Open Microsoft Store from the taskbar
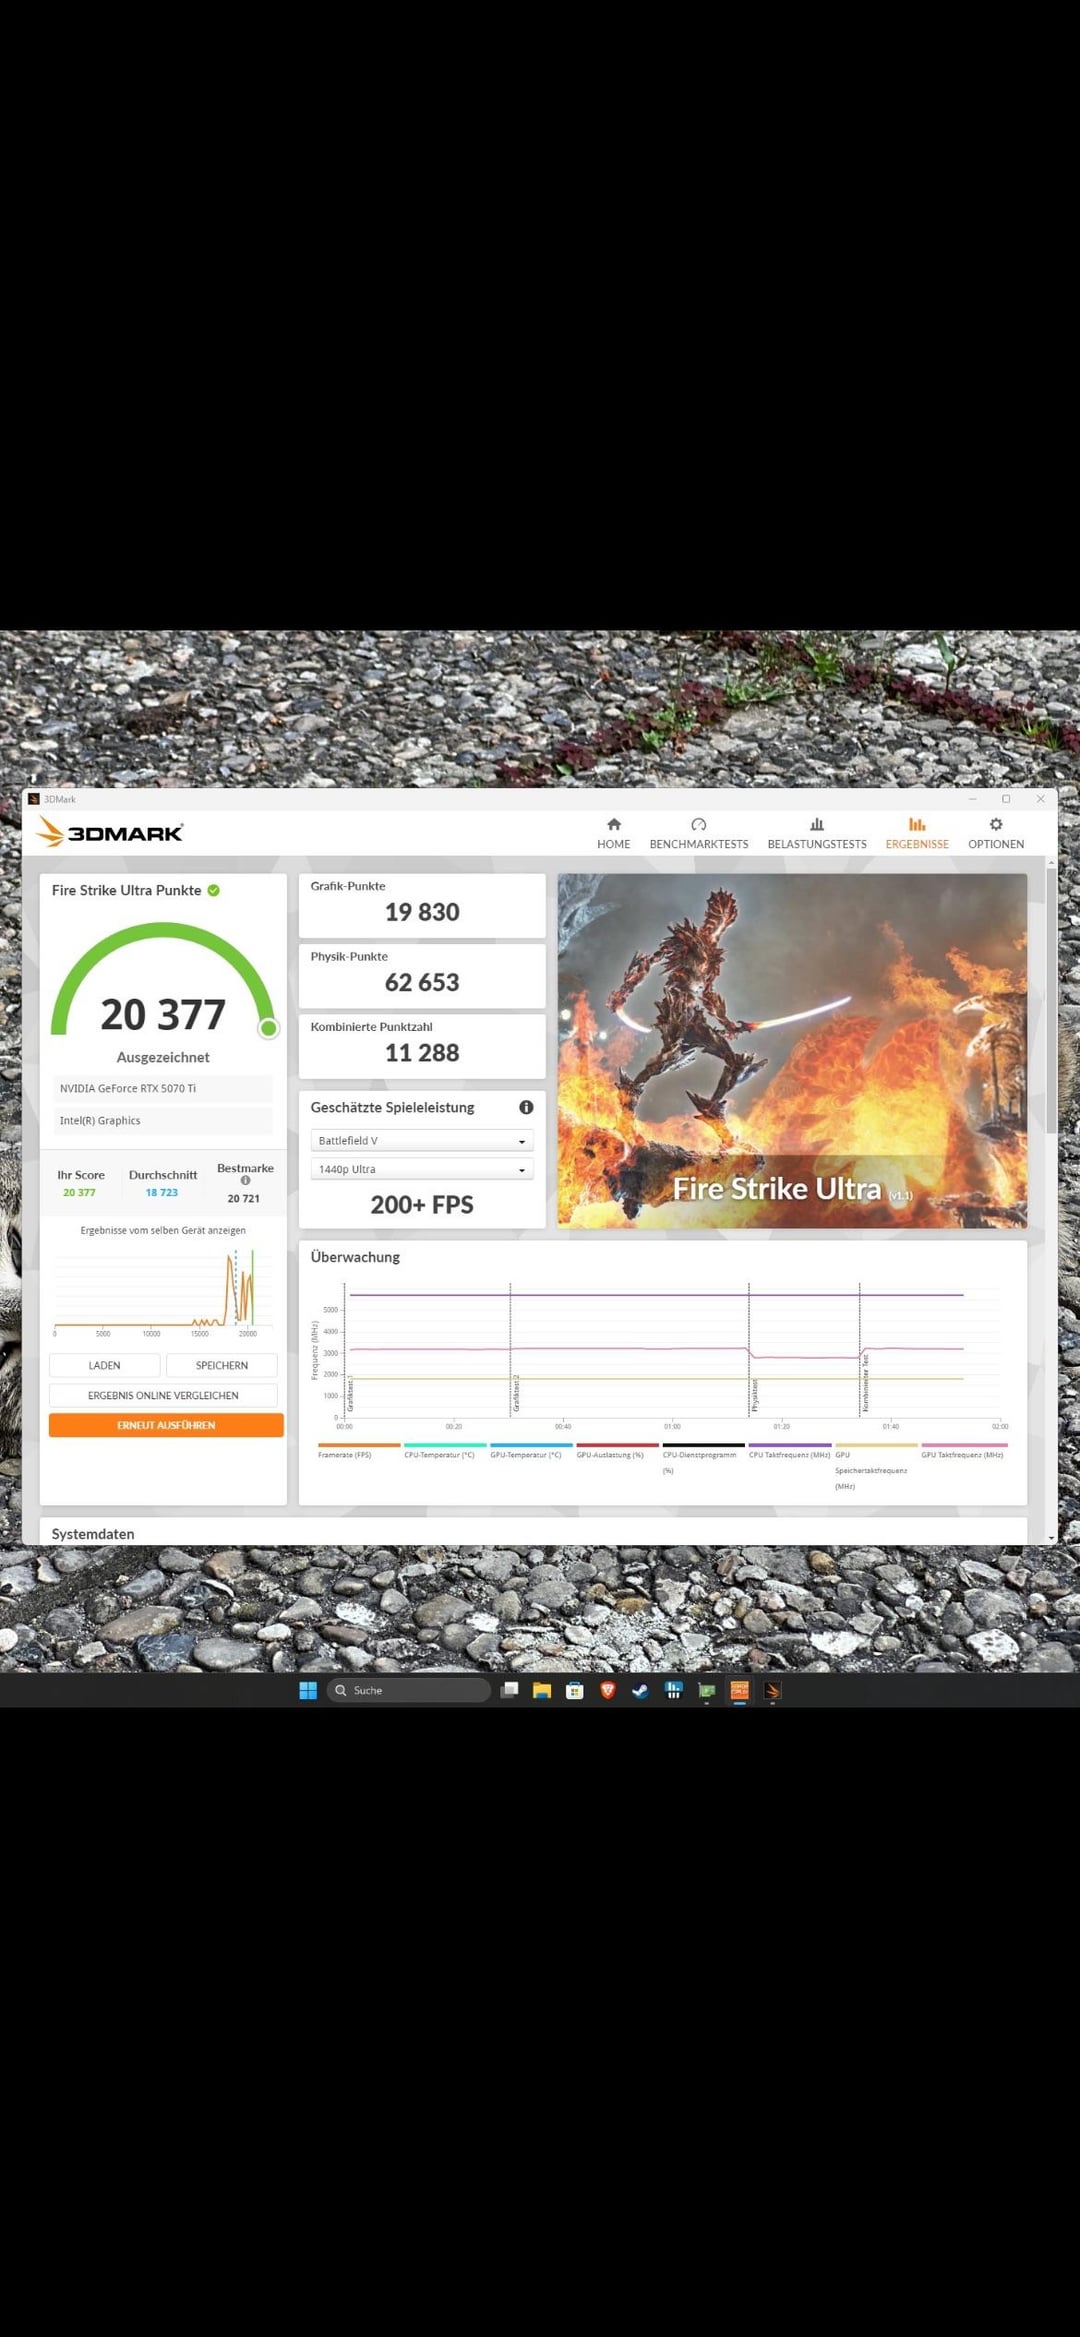 (575, 1690)
